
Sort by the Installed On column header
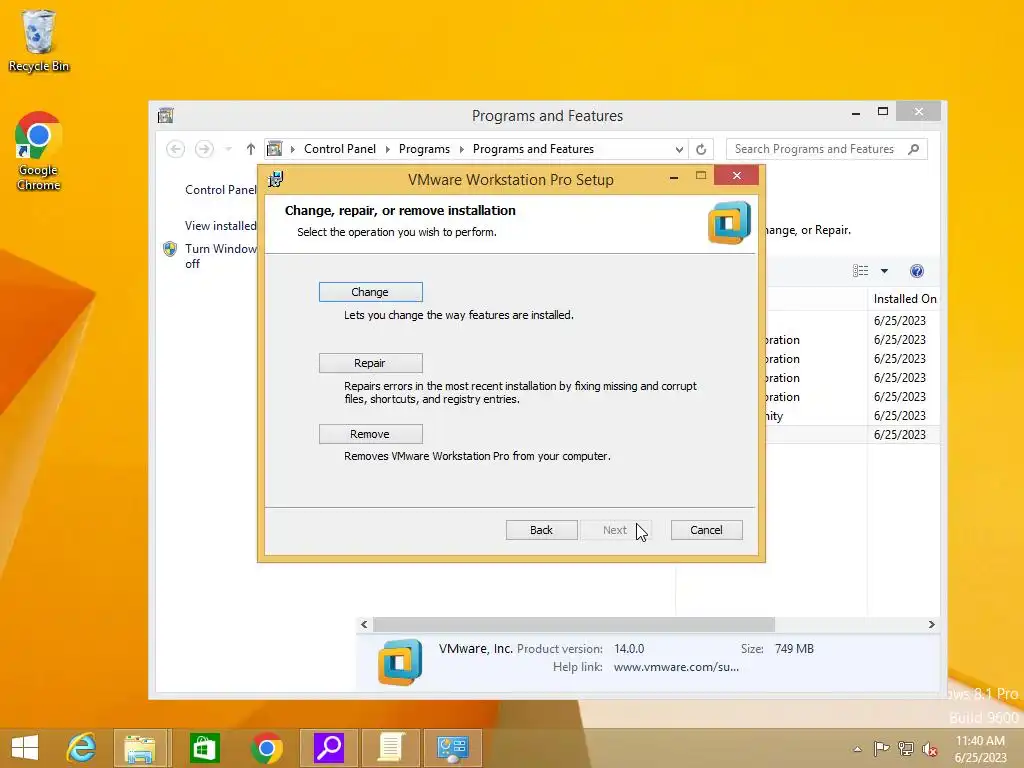(x=904, y=298)
